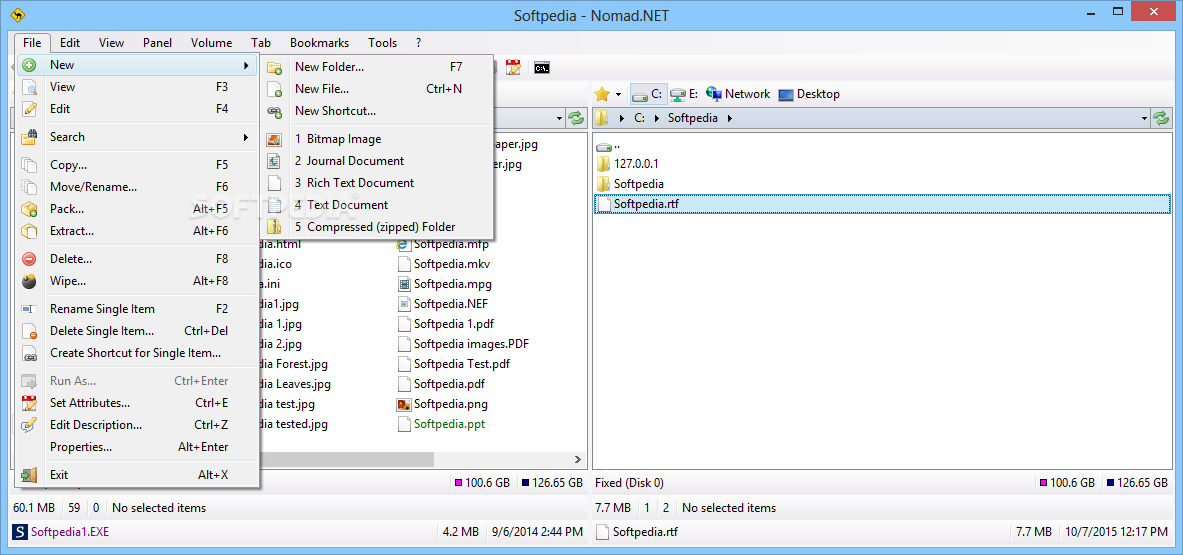Click C: in the breadcrumb path
Image resolution: width=1183 pixels, height=555 pixels.
point(640,118)
